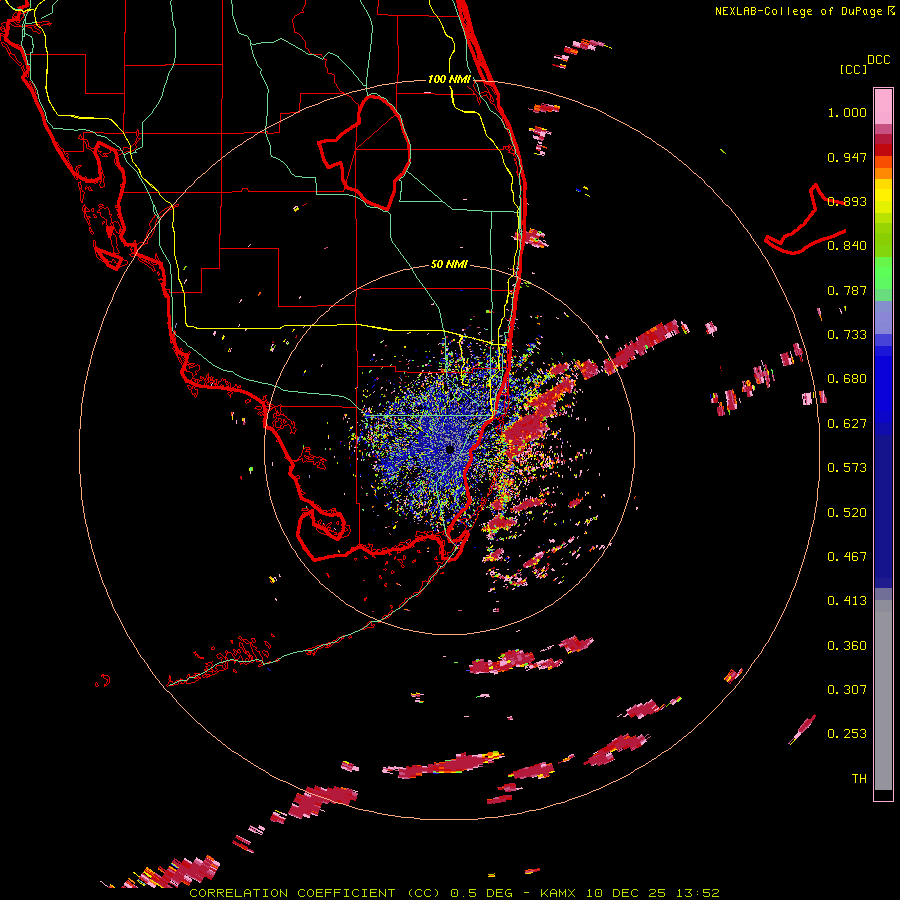Click the 0.573 scale value
Viewport: 900px width, 900px height.
(x=847, y=468)
